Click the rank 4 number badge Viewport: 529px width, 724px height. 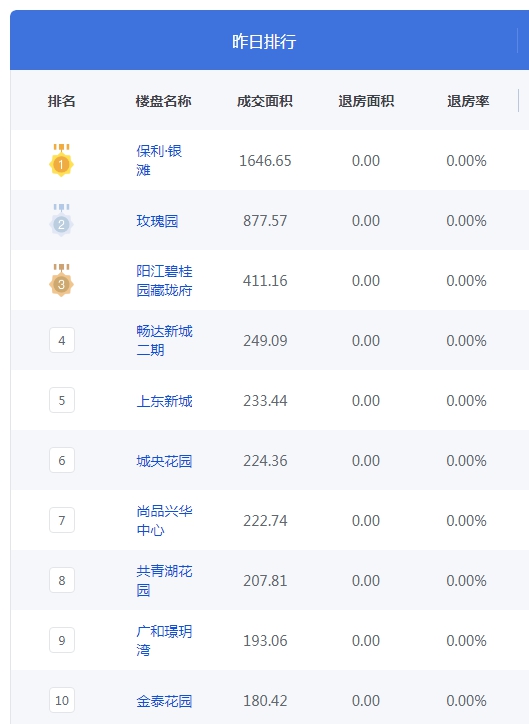tap(62, 340)
